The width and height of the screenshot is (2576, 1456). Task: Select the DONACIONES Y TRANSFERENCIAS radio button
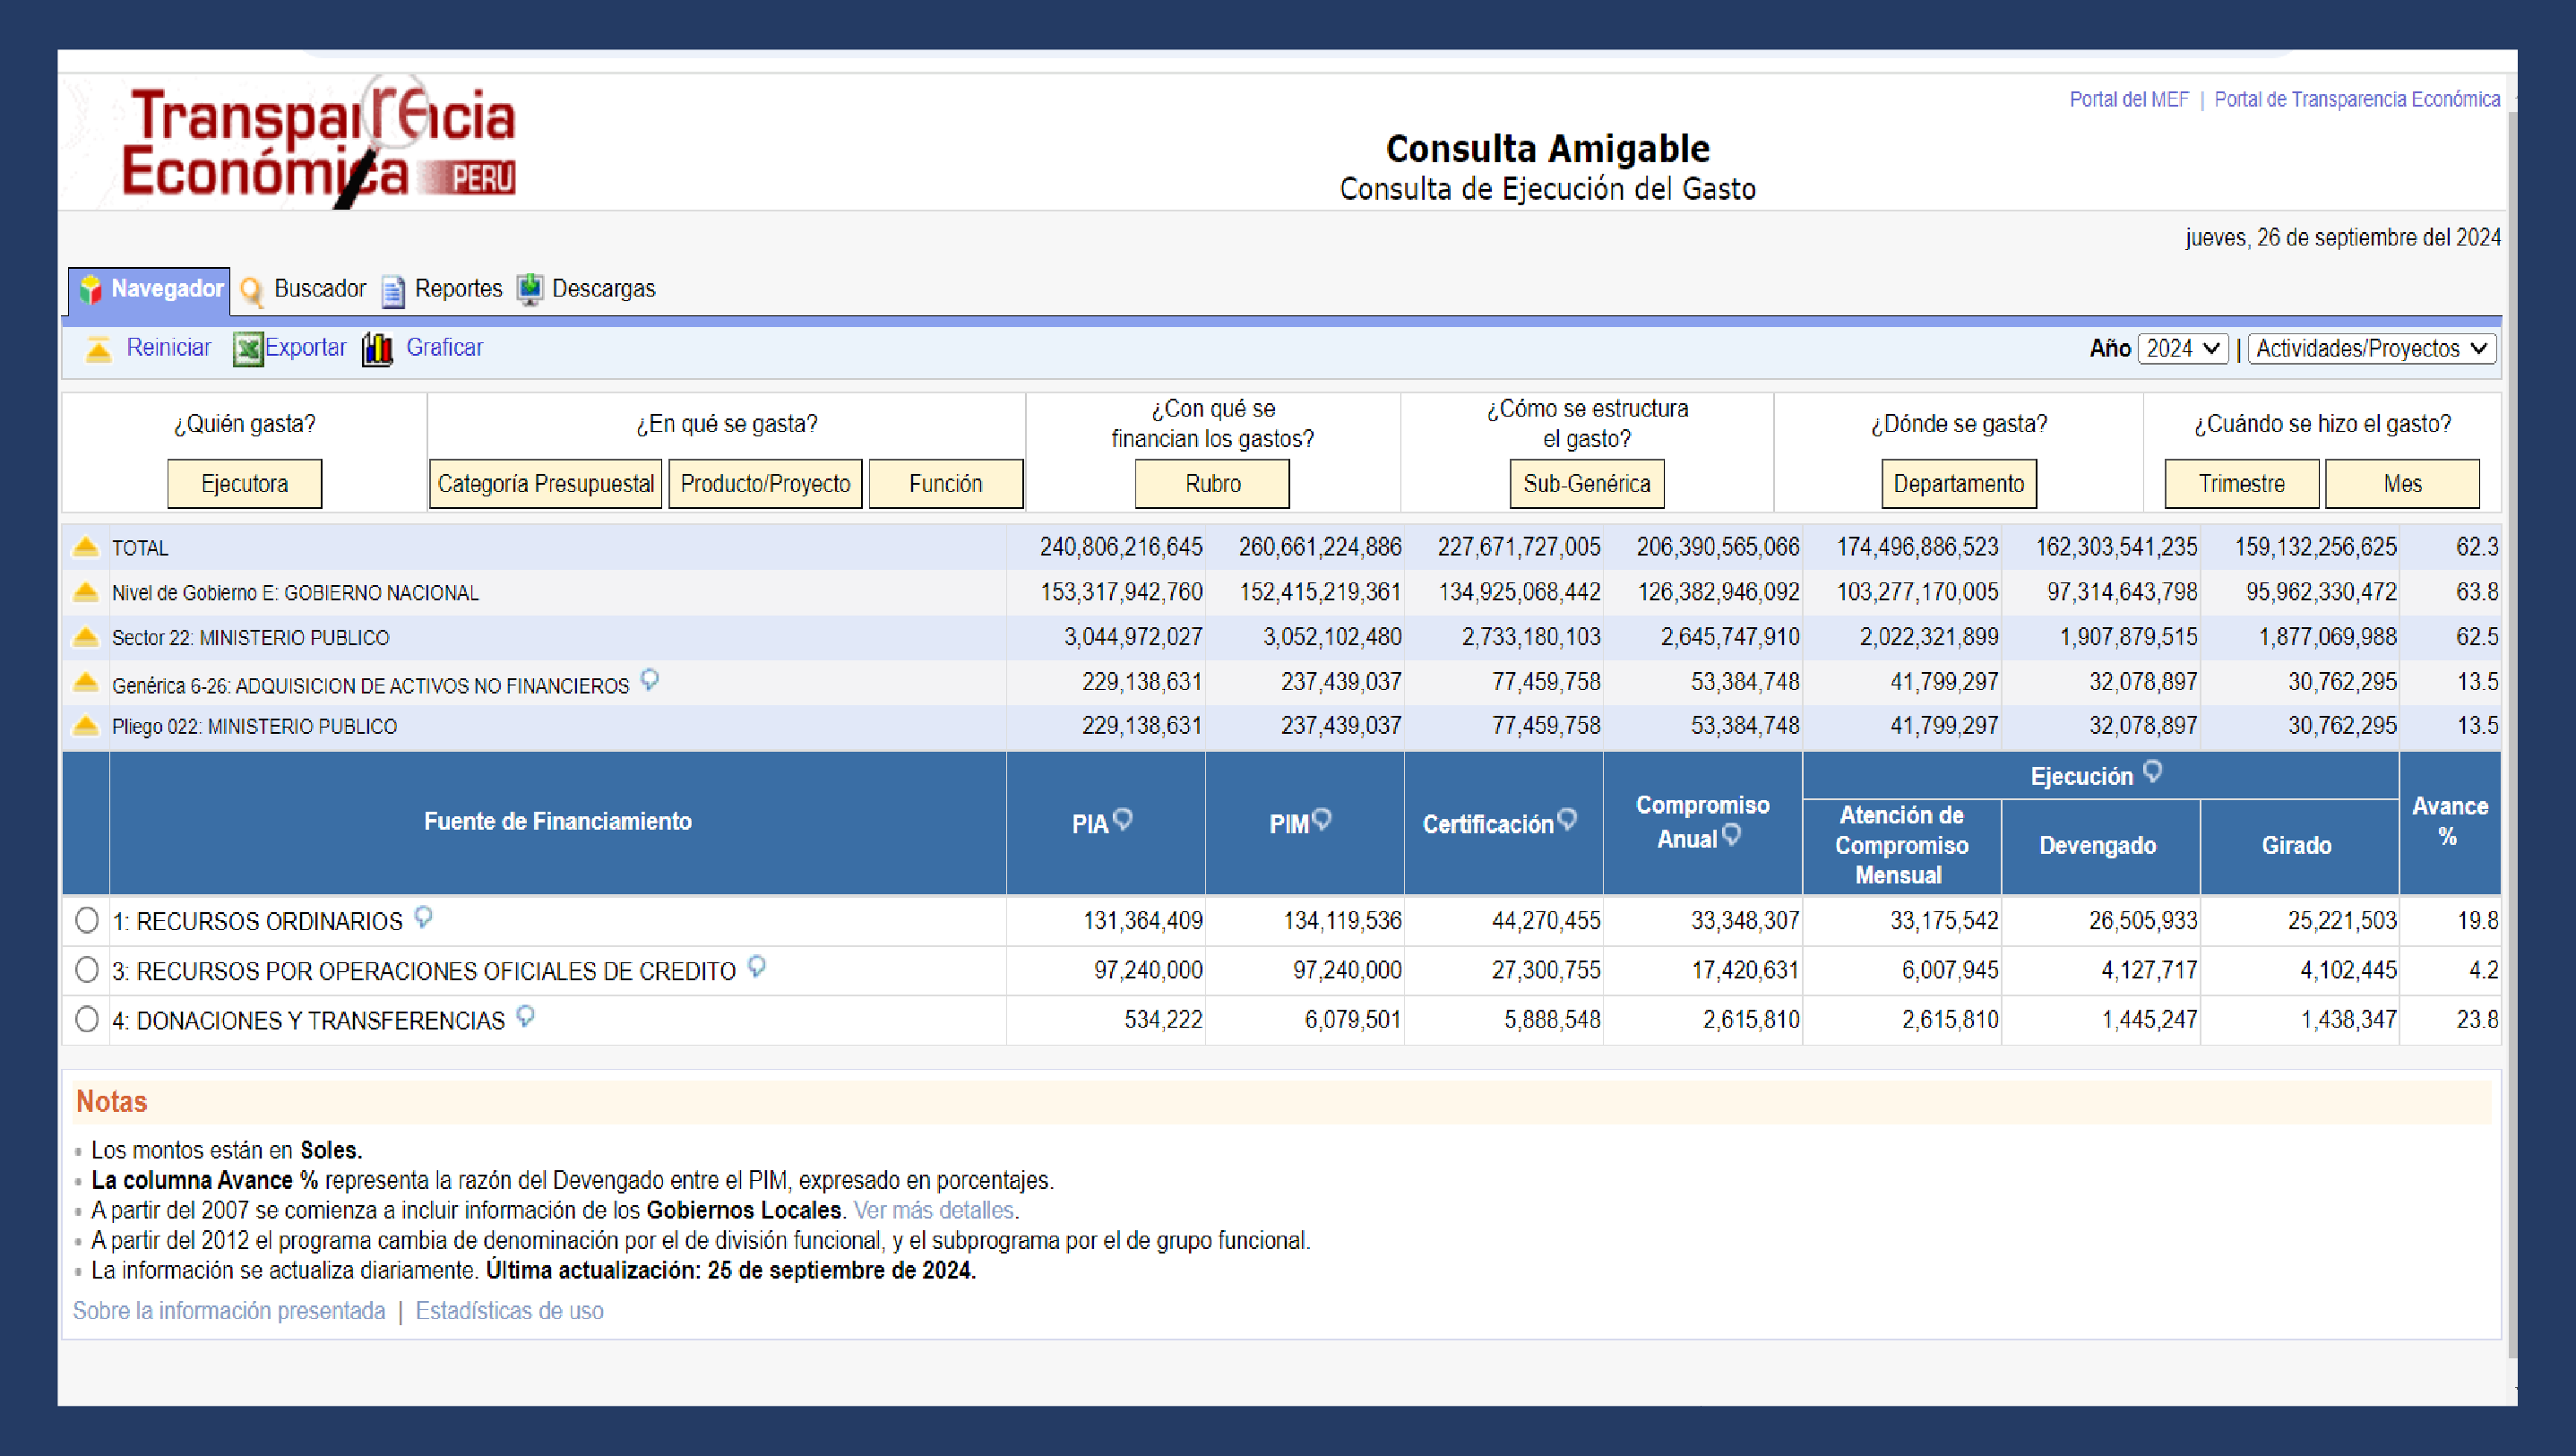(x=87, y=1019)
